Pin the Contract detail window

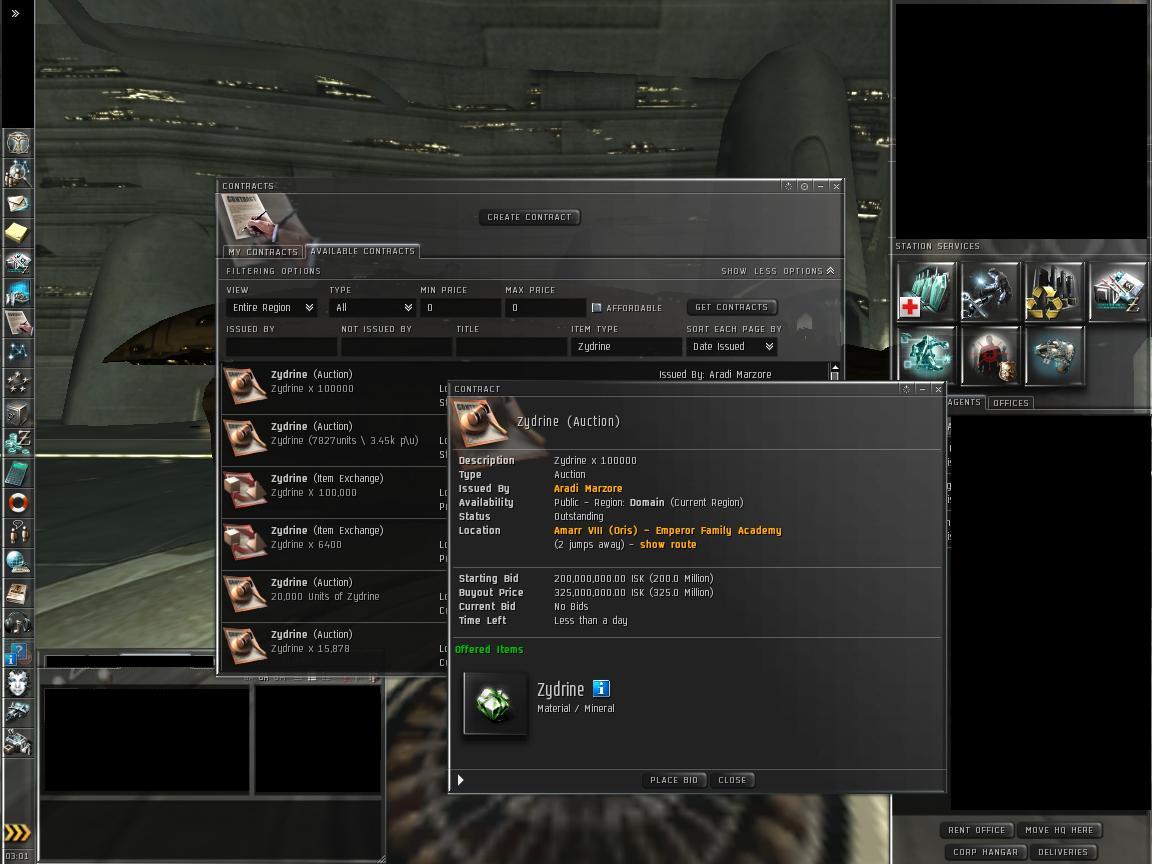906,389
